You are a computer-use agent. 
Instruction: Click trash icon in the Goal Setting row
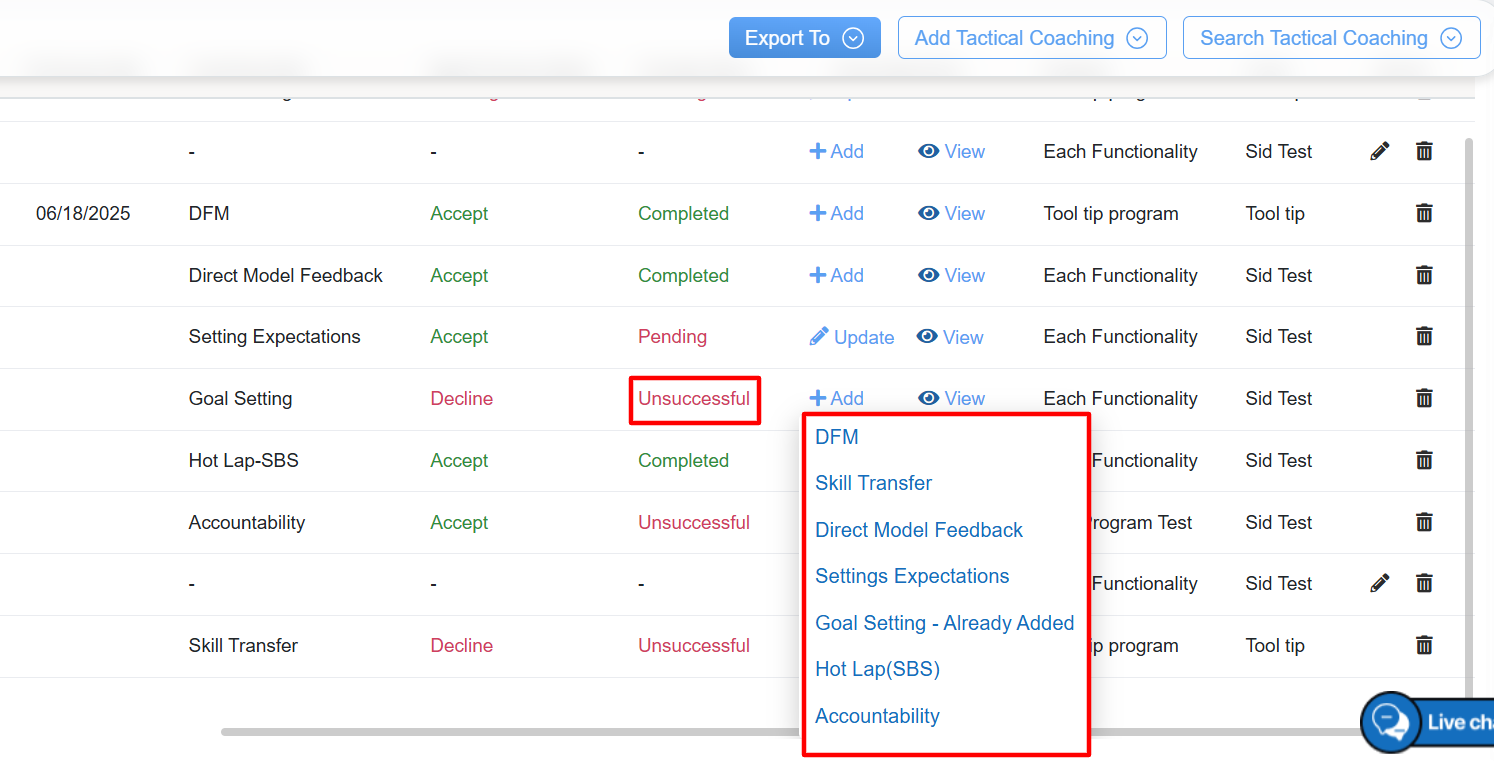[x=1424, y=398]
